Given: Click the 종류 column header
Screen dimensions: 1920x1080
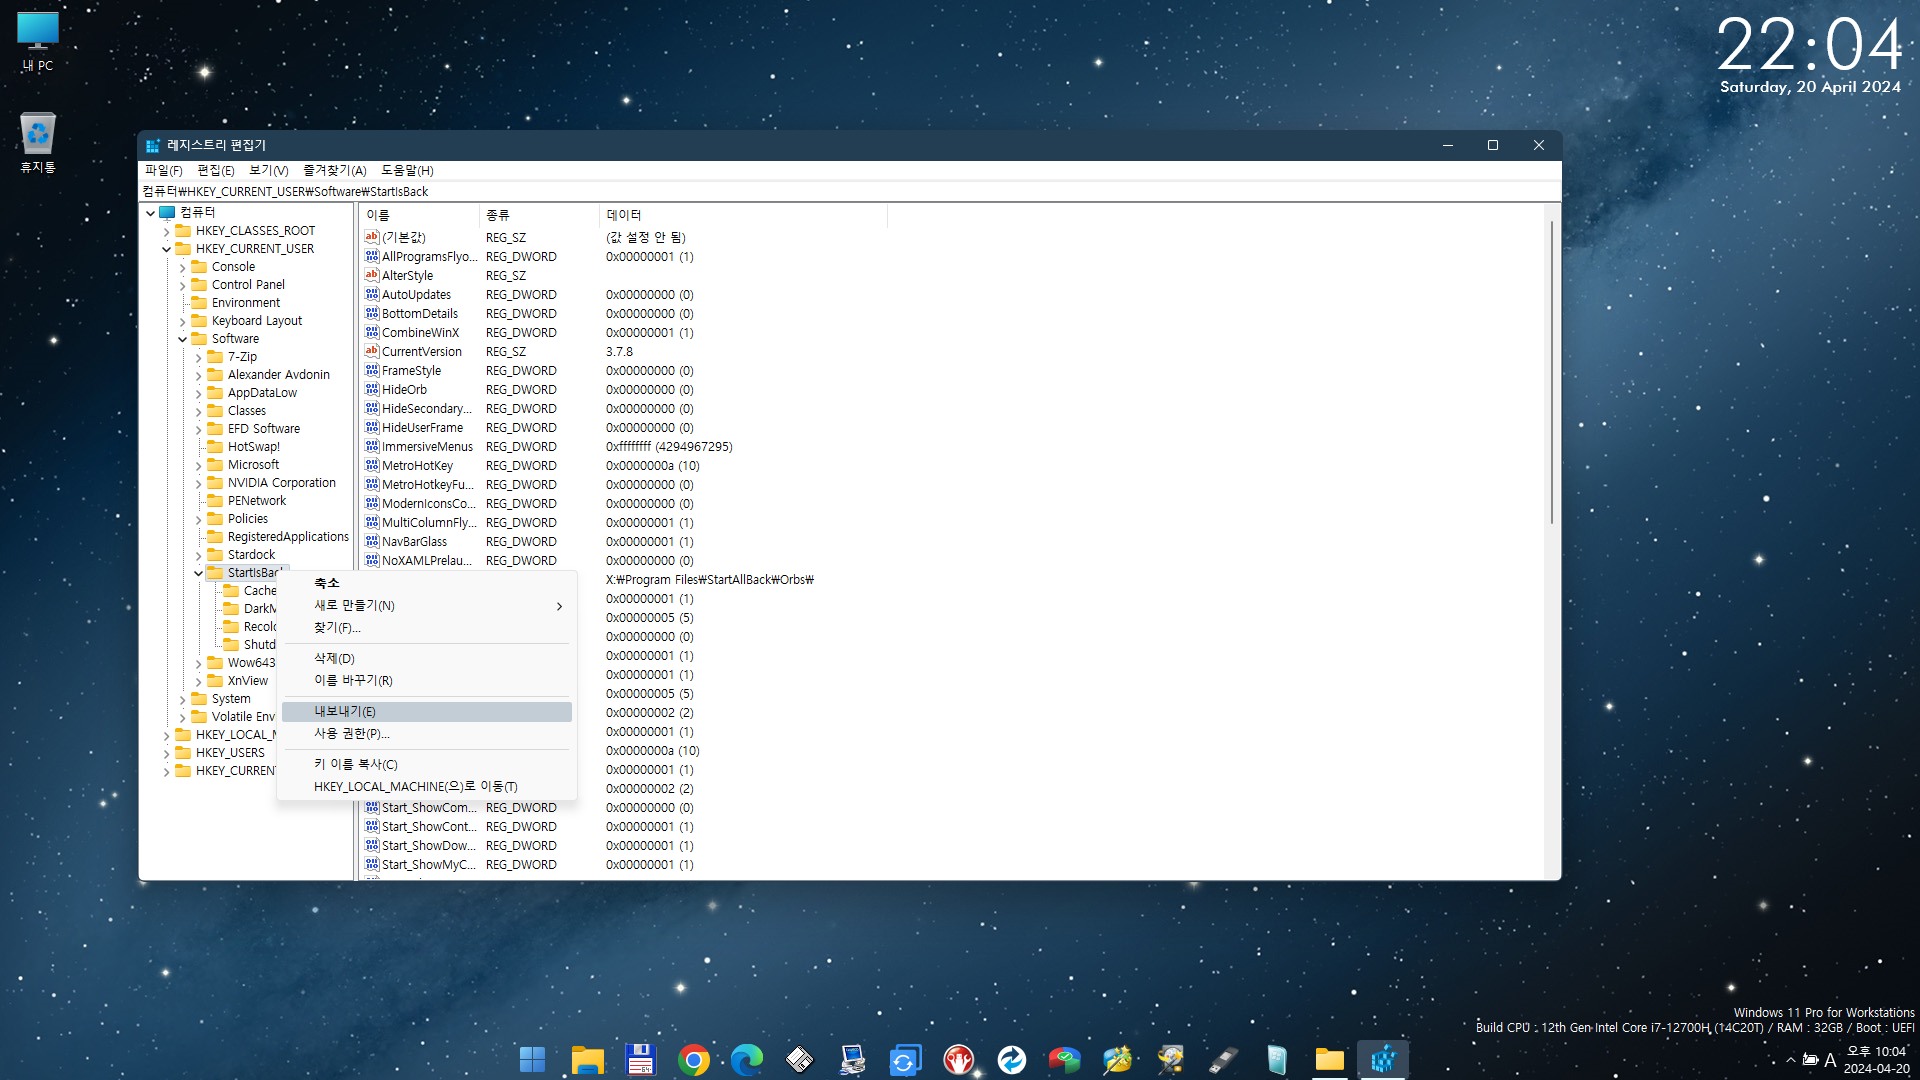Looking at the screenshot, I should [540, 215].
